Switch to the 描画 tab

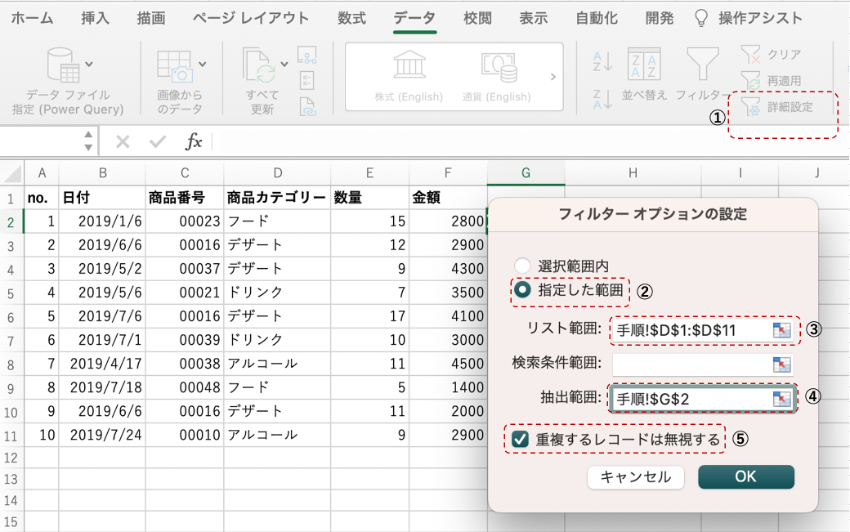[x=151, y=18]
